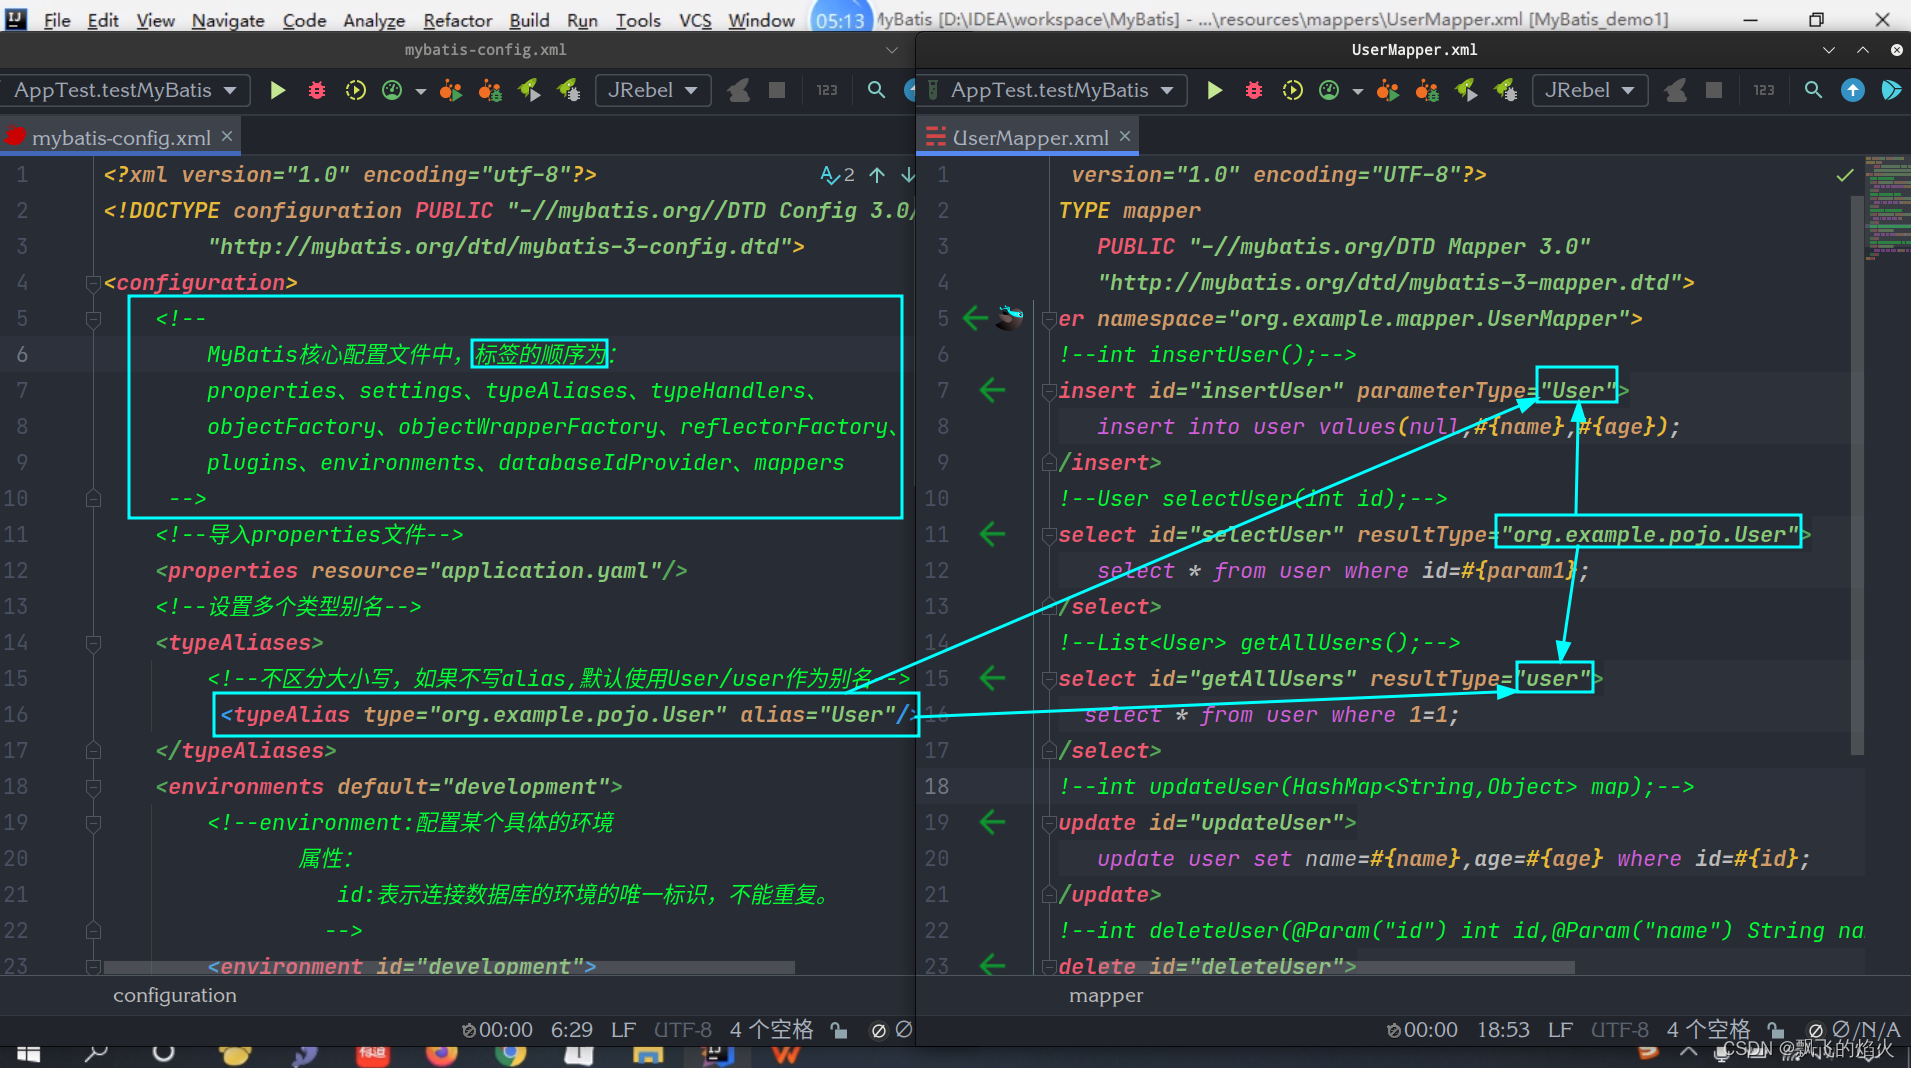Screen dimensions: 1911x1068
Task: Toggle the read-only lock icon in right status bar
Action: (x=1776, y=1030)
